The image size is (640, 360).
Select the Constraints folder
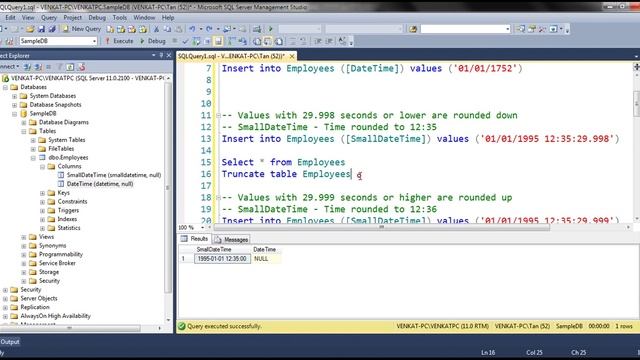tap(67, 202)
